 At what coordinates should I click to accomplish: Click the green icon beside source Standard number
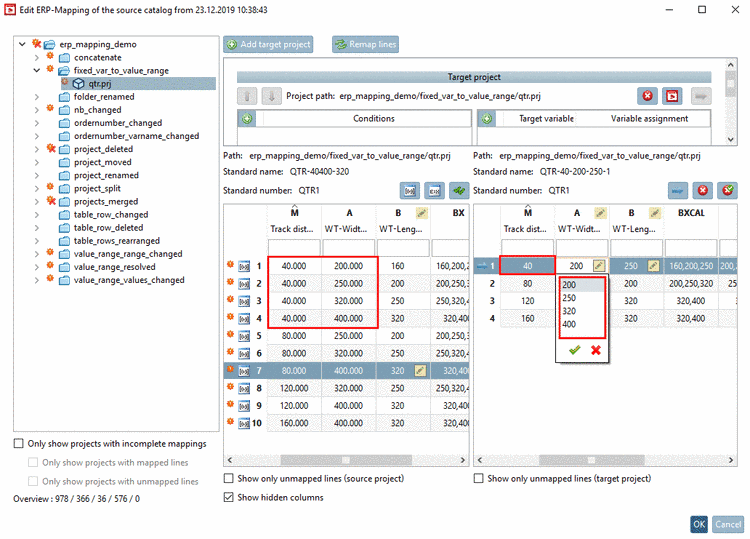pyautogui.click(x=459, y=190)
